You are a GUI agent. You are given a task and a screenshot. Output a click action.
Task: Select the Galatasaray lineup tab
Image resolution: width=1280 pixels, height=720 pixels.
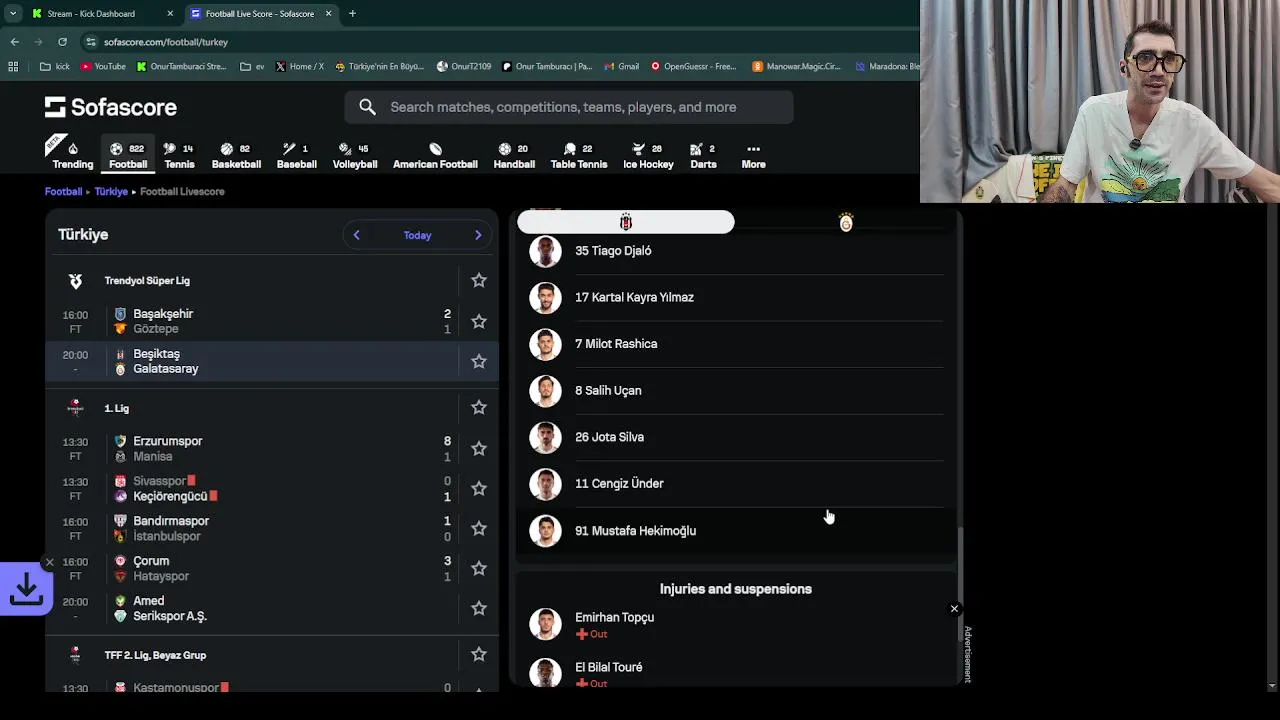[x=846, y=222]
